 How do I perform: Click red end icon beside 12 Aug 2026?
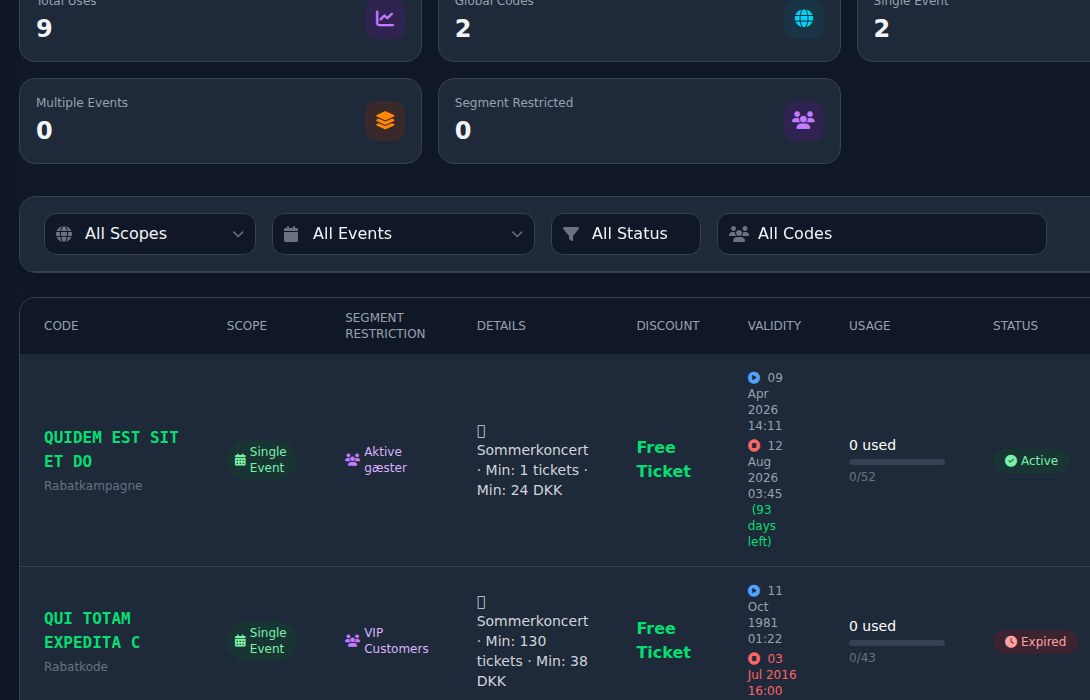tap(754, 446)
